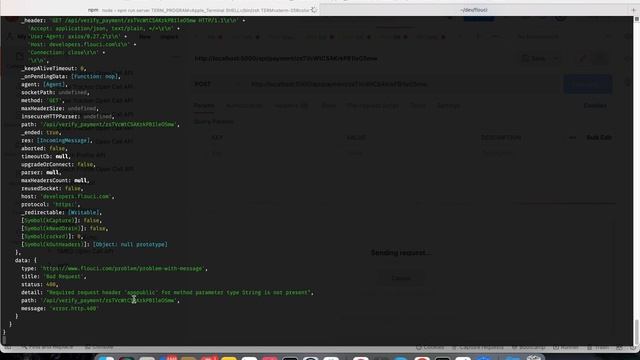
Task: Click the blue Send button in Postman
Action: (x=587, y=84)
